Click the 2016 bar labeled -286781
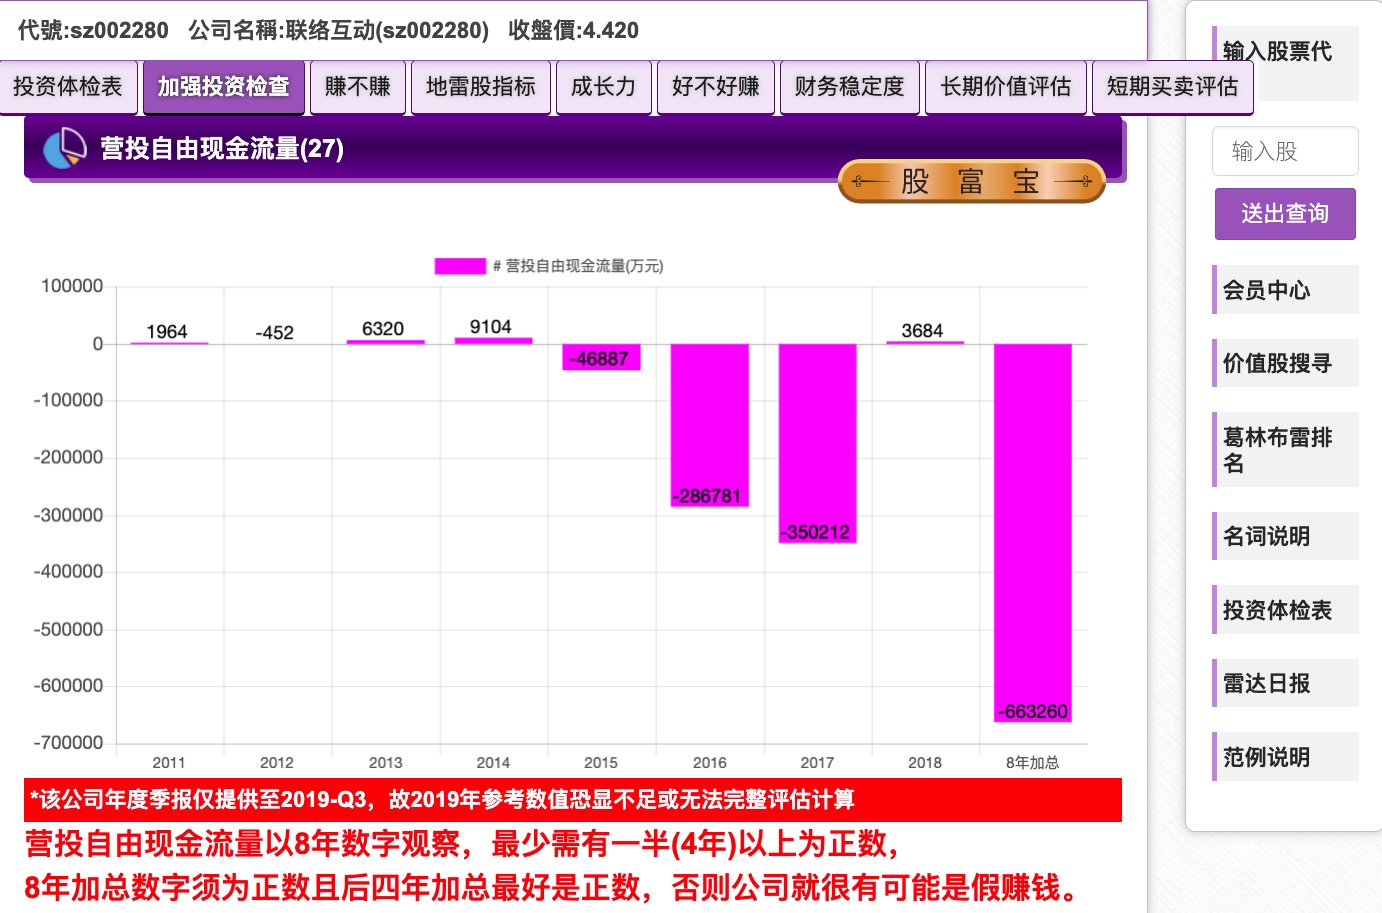Viewport: 1382px width, 913px height. (x=709, y=425)
